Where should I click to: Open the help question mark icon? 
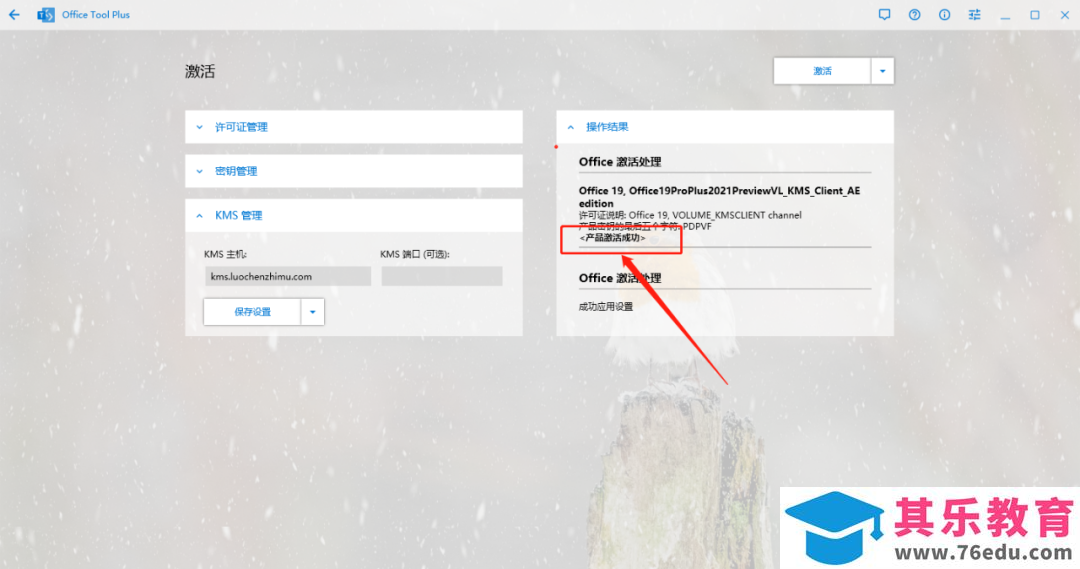point(914,14)
